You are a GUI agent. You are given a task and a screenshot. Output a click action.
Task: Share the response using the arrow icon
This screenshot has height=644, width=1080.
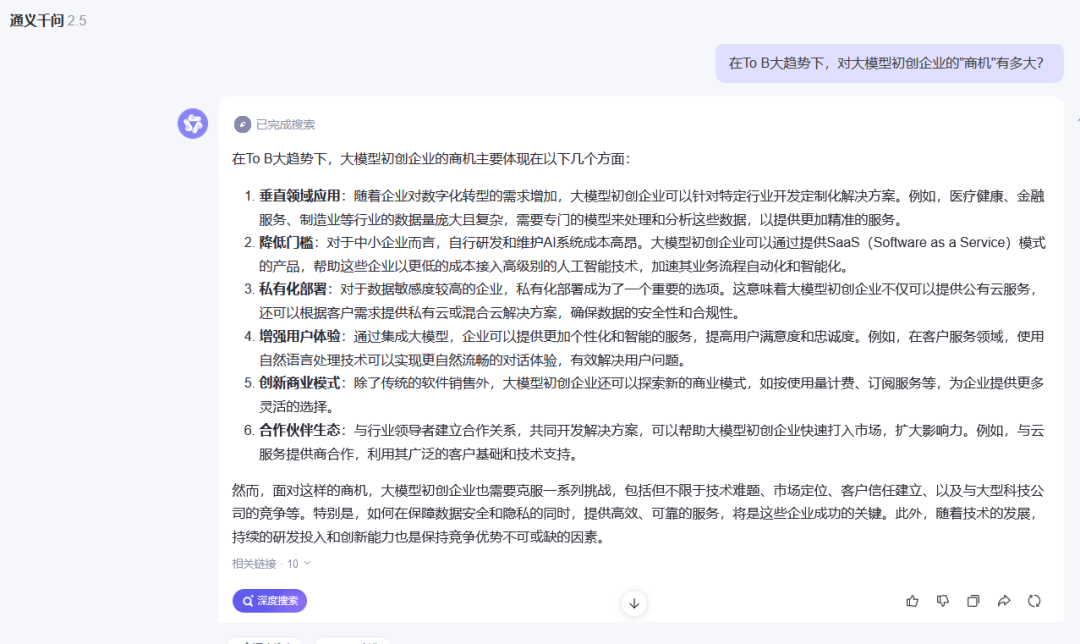tap(1004, 601)
